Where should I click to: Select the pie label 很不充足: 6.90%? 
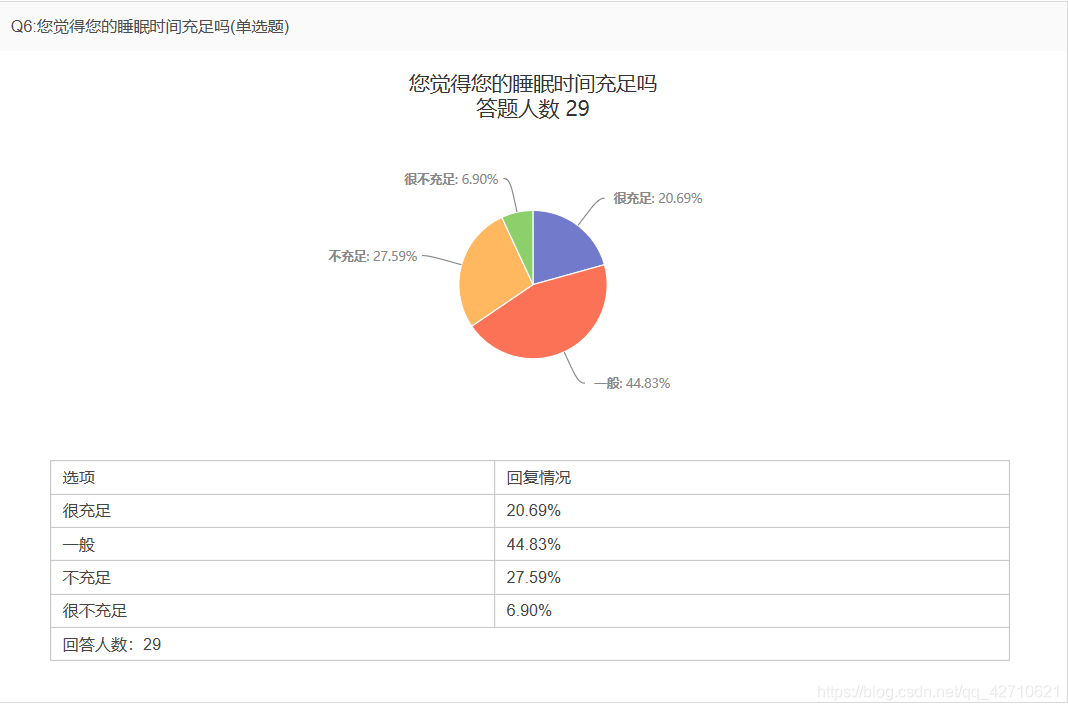coord(451,179)
